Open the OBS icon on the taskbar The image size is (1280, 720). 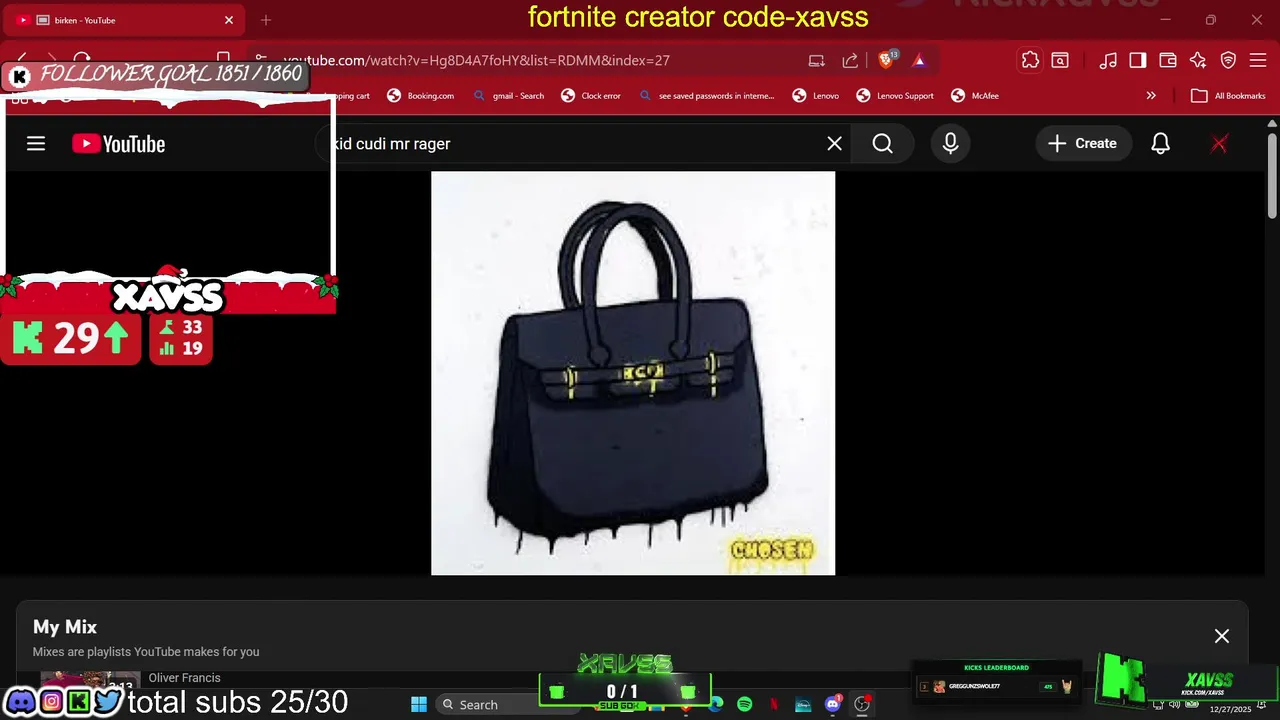point(862,704)
